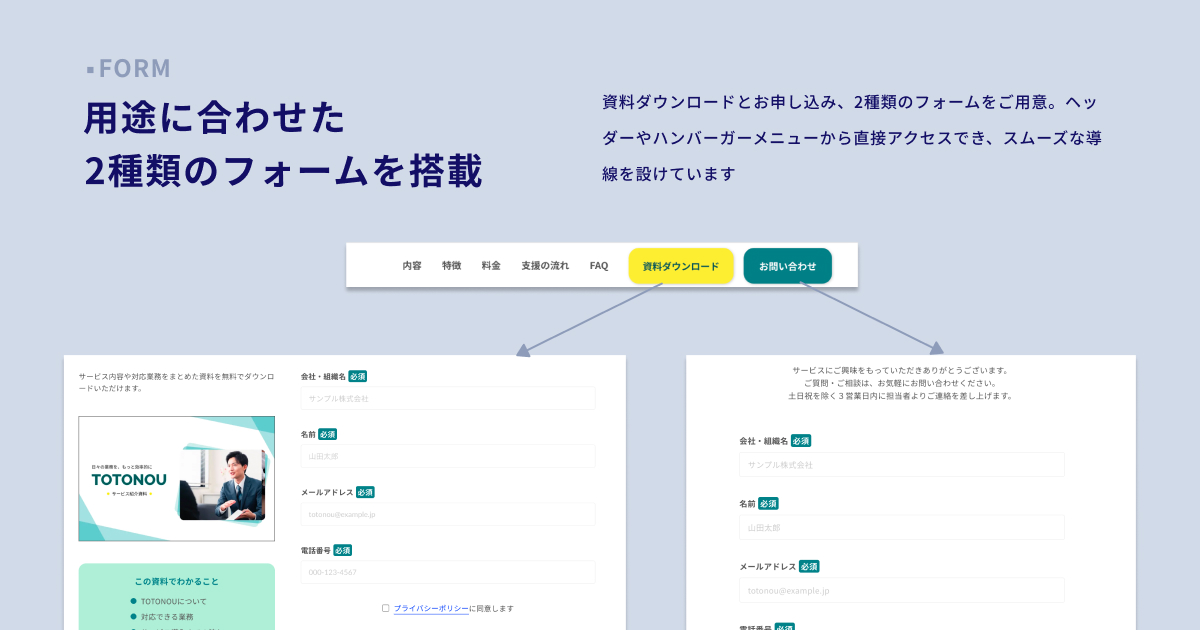Focus メールアドレス field in the contact form
The image size is (1200, 630).
tap(902, 590)
